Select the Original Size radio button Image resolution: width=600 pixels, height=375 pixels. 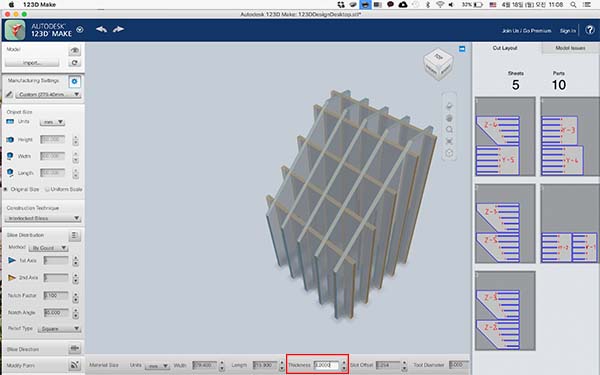pos(6,189)
